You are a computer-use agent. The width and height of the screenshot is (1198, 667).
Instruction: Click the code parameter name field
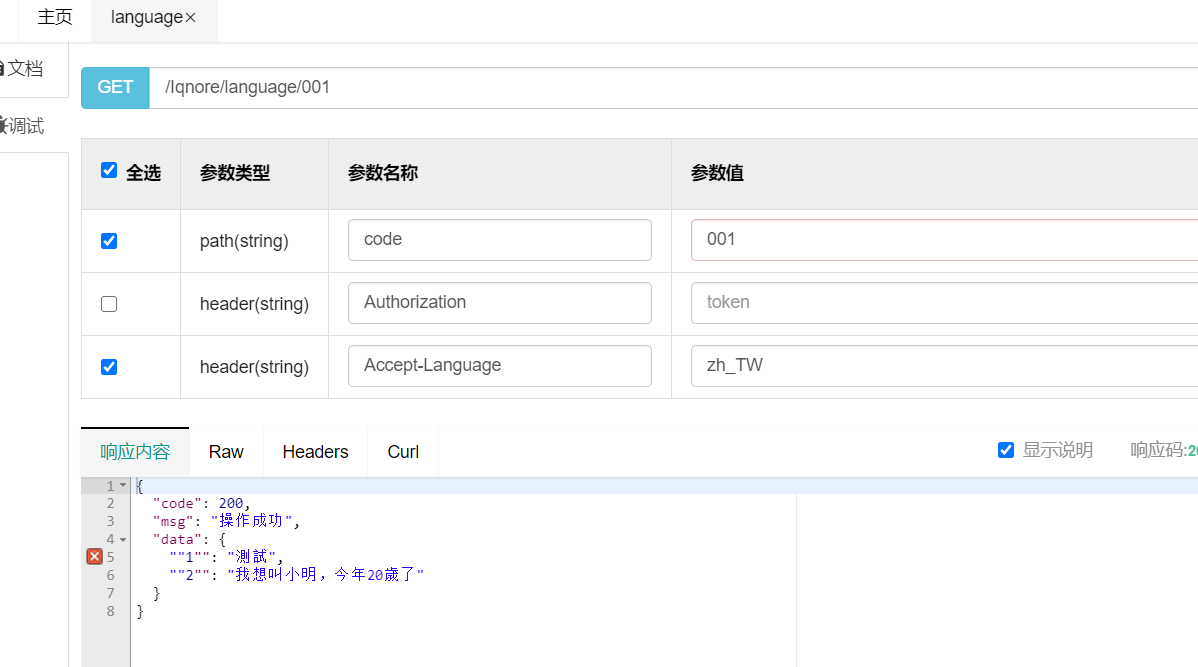point(500,240)
